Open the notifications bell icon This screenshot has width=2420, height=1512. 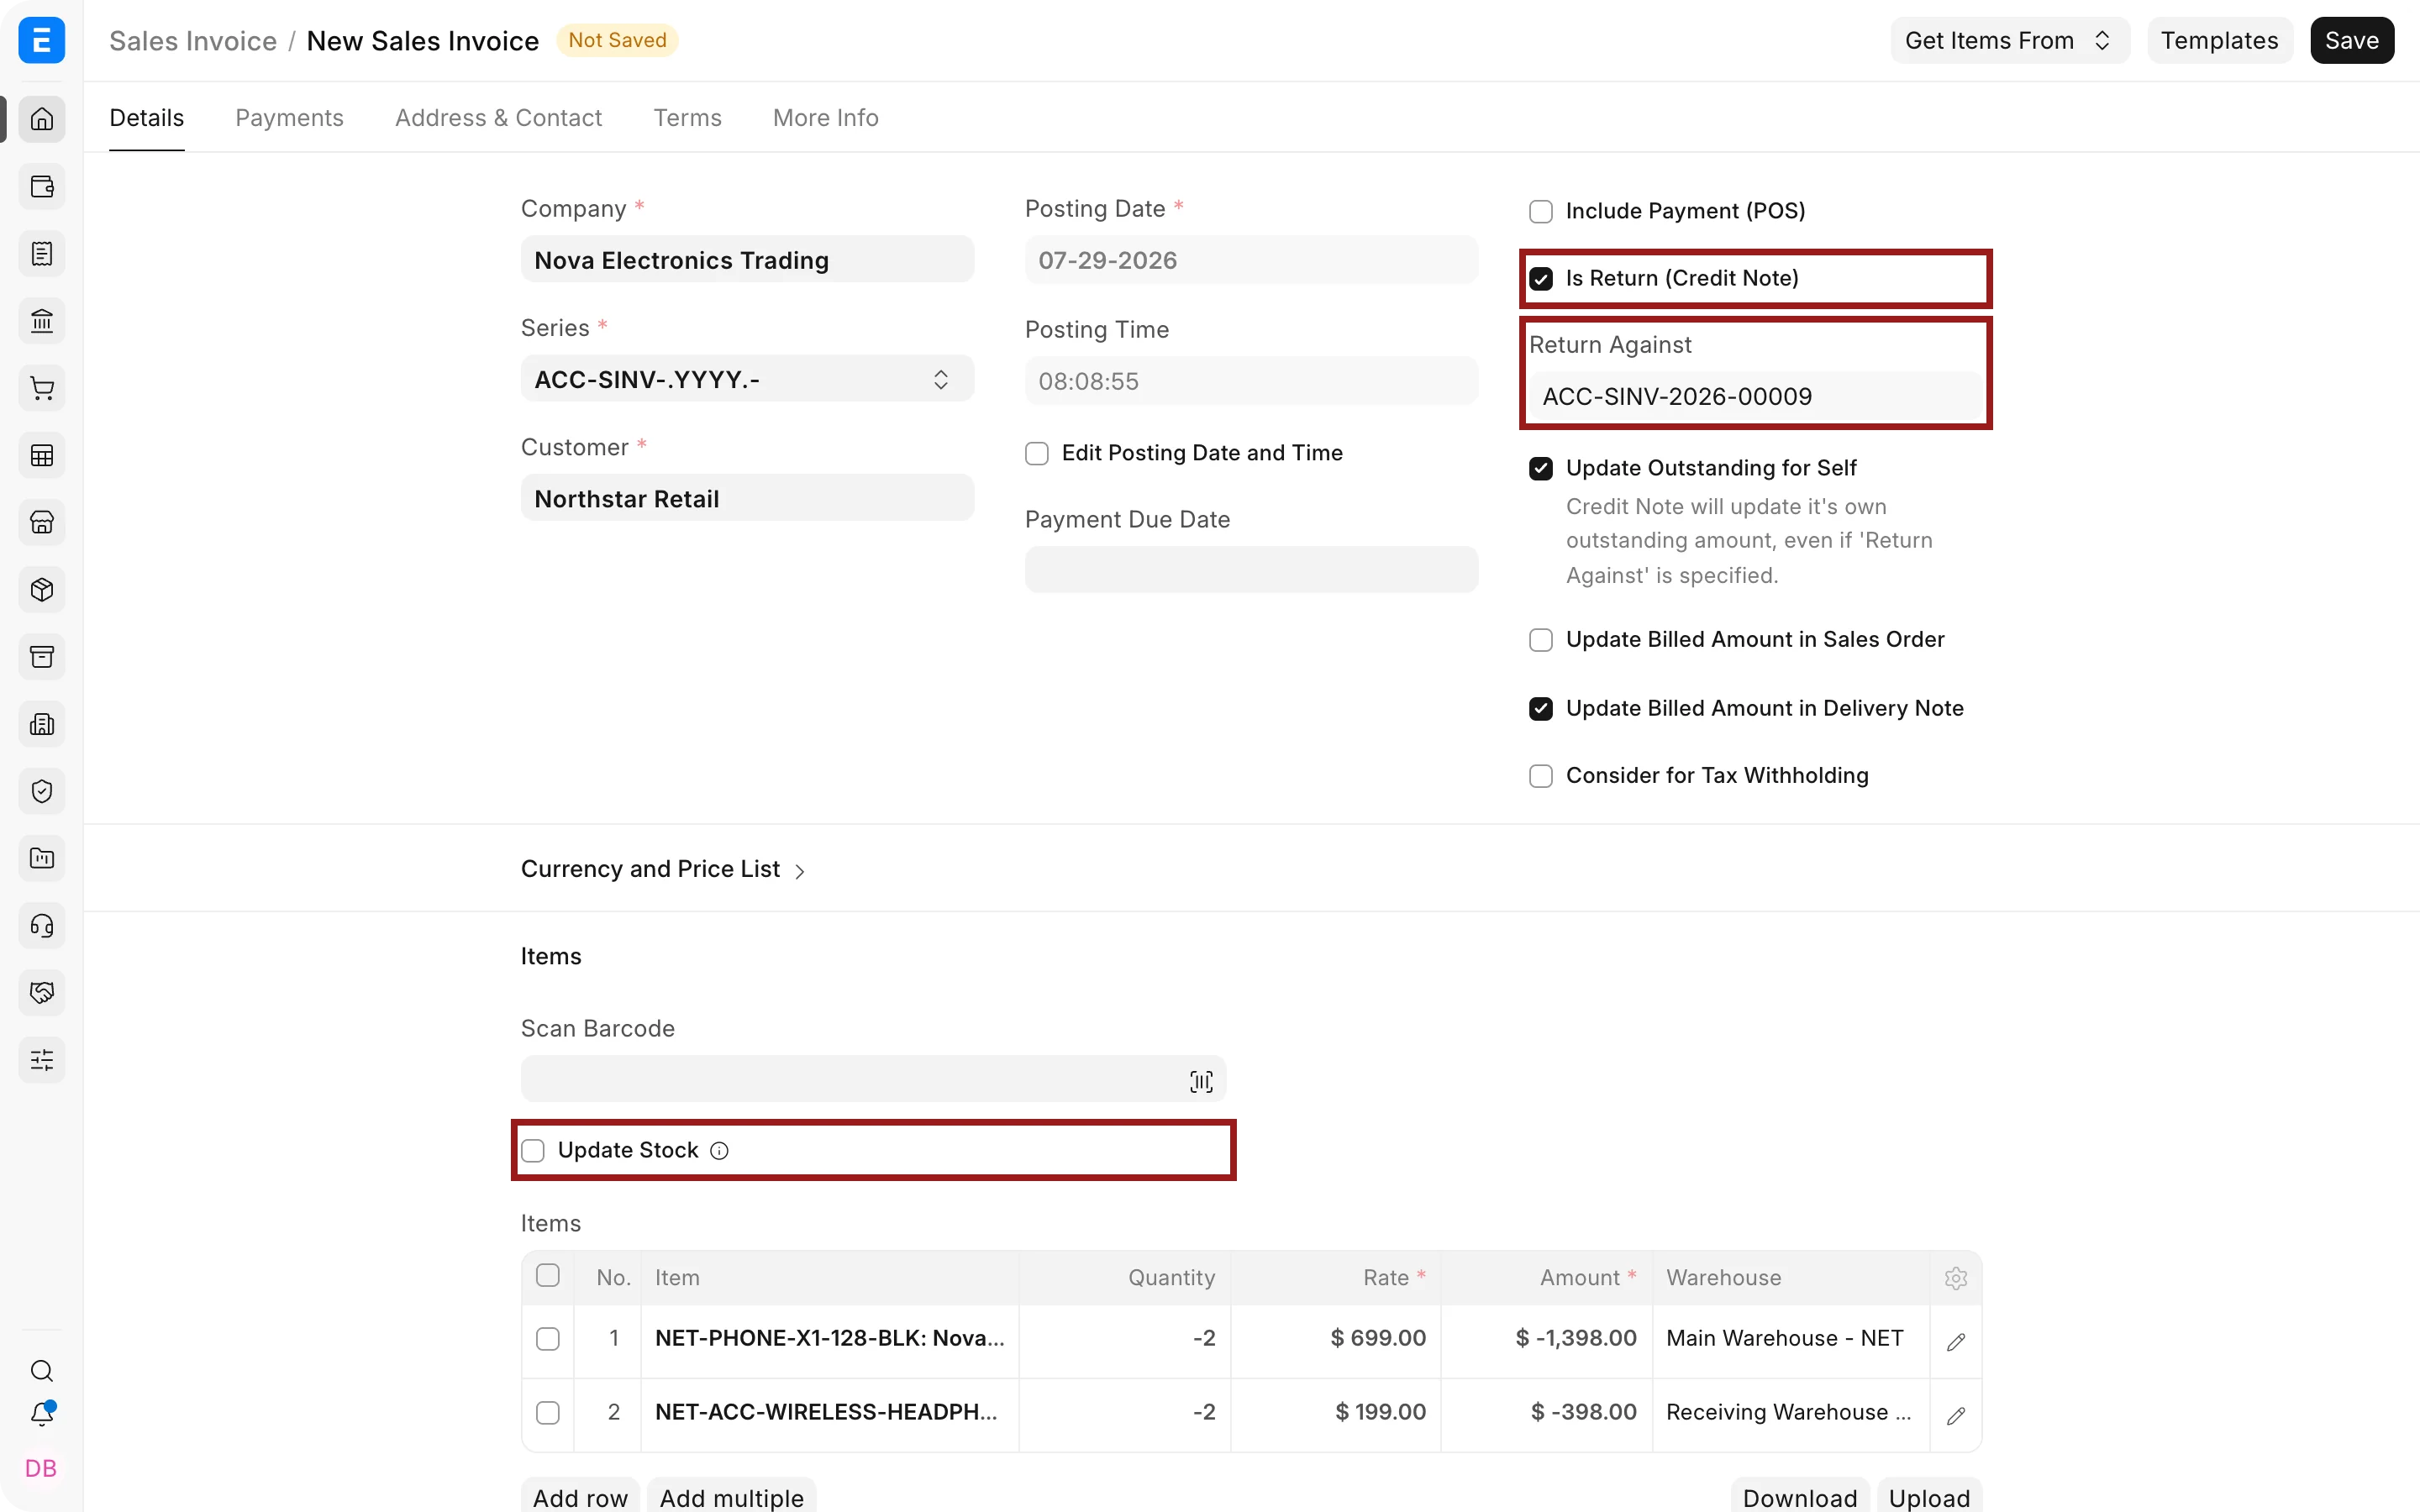(42, 1414)
